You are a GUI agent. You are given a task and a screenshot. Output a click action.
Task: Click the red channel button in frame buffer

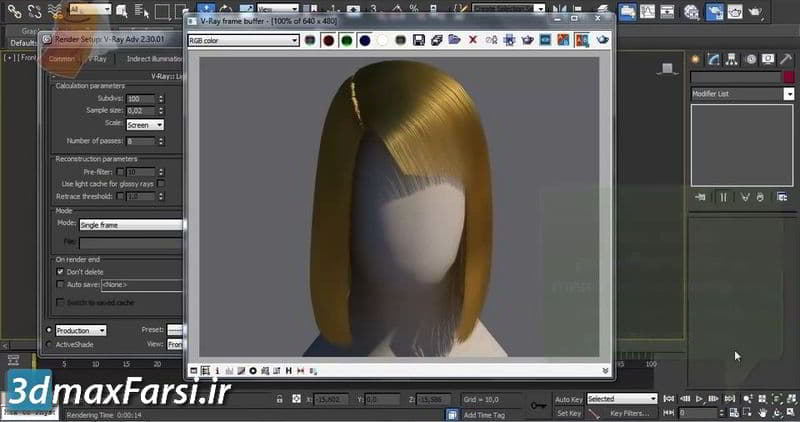[326, 40]
